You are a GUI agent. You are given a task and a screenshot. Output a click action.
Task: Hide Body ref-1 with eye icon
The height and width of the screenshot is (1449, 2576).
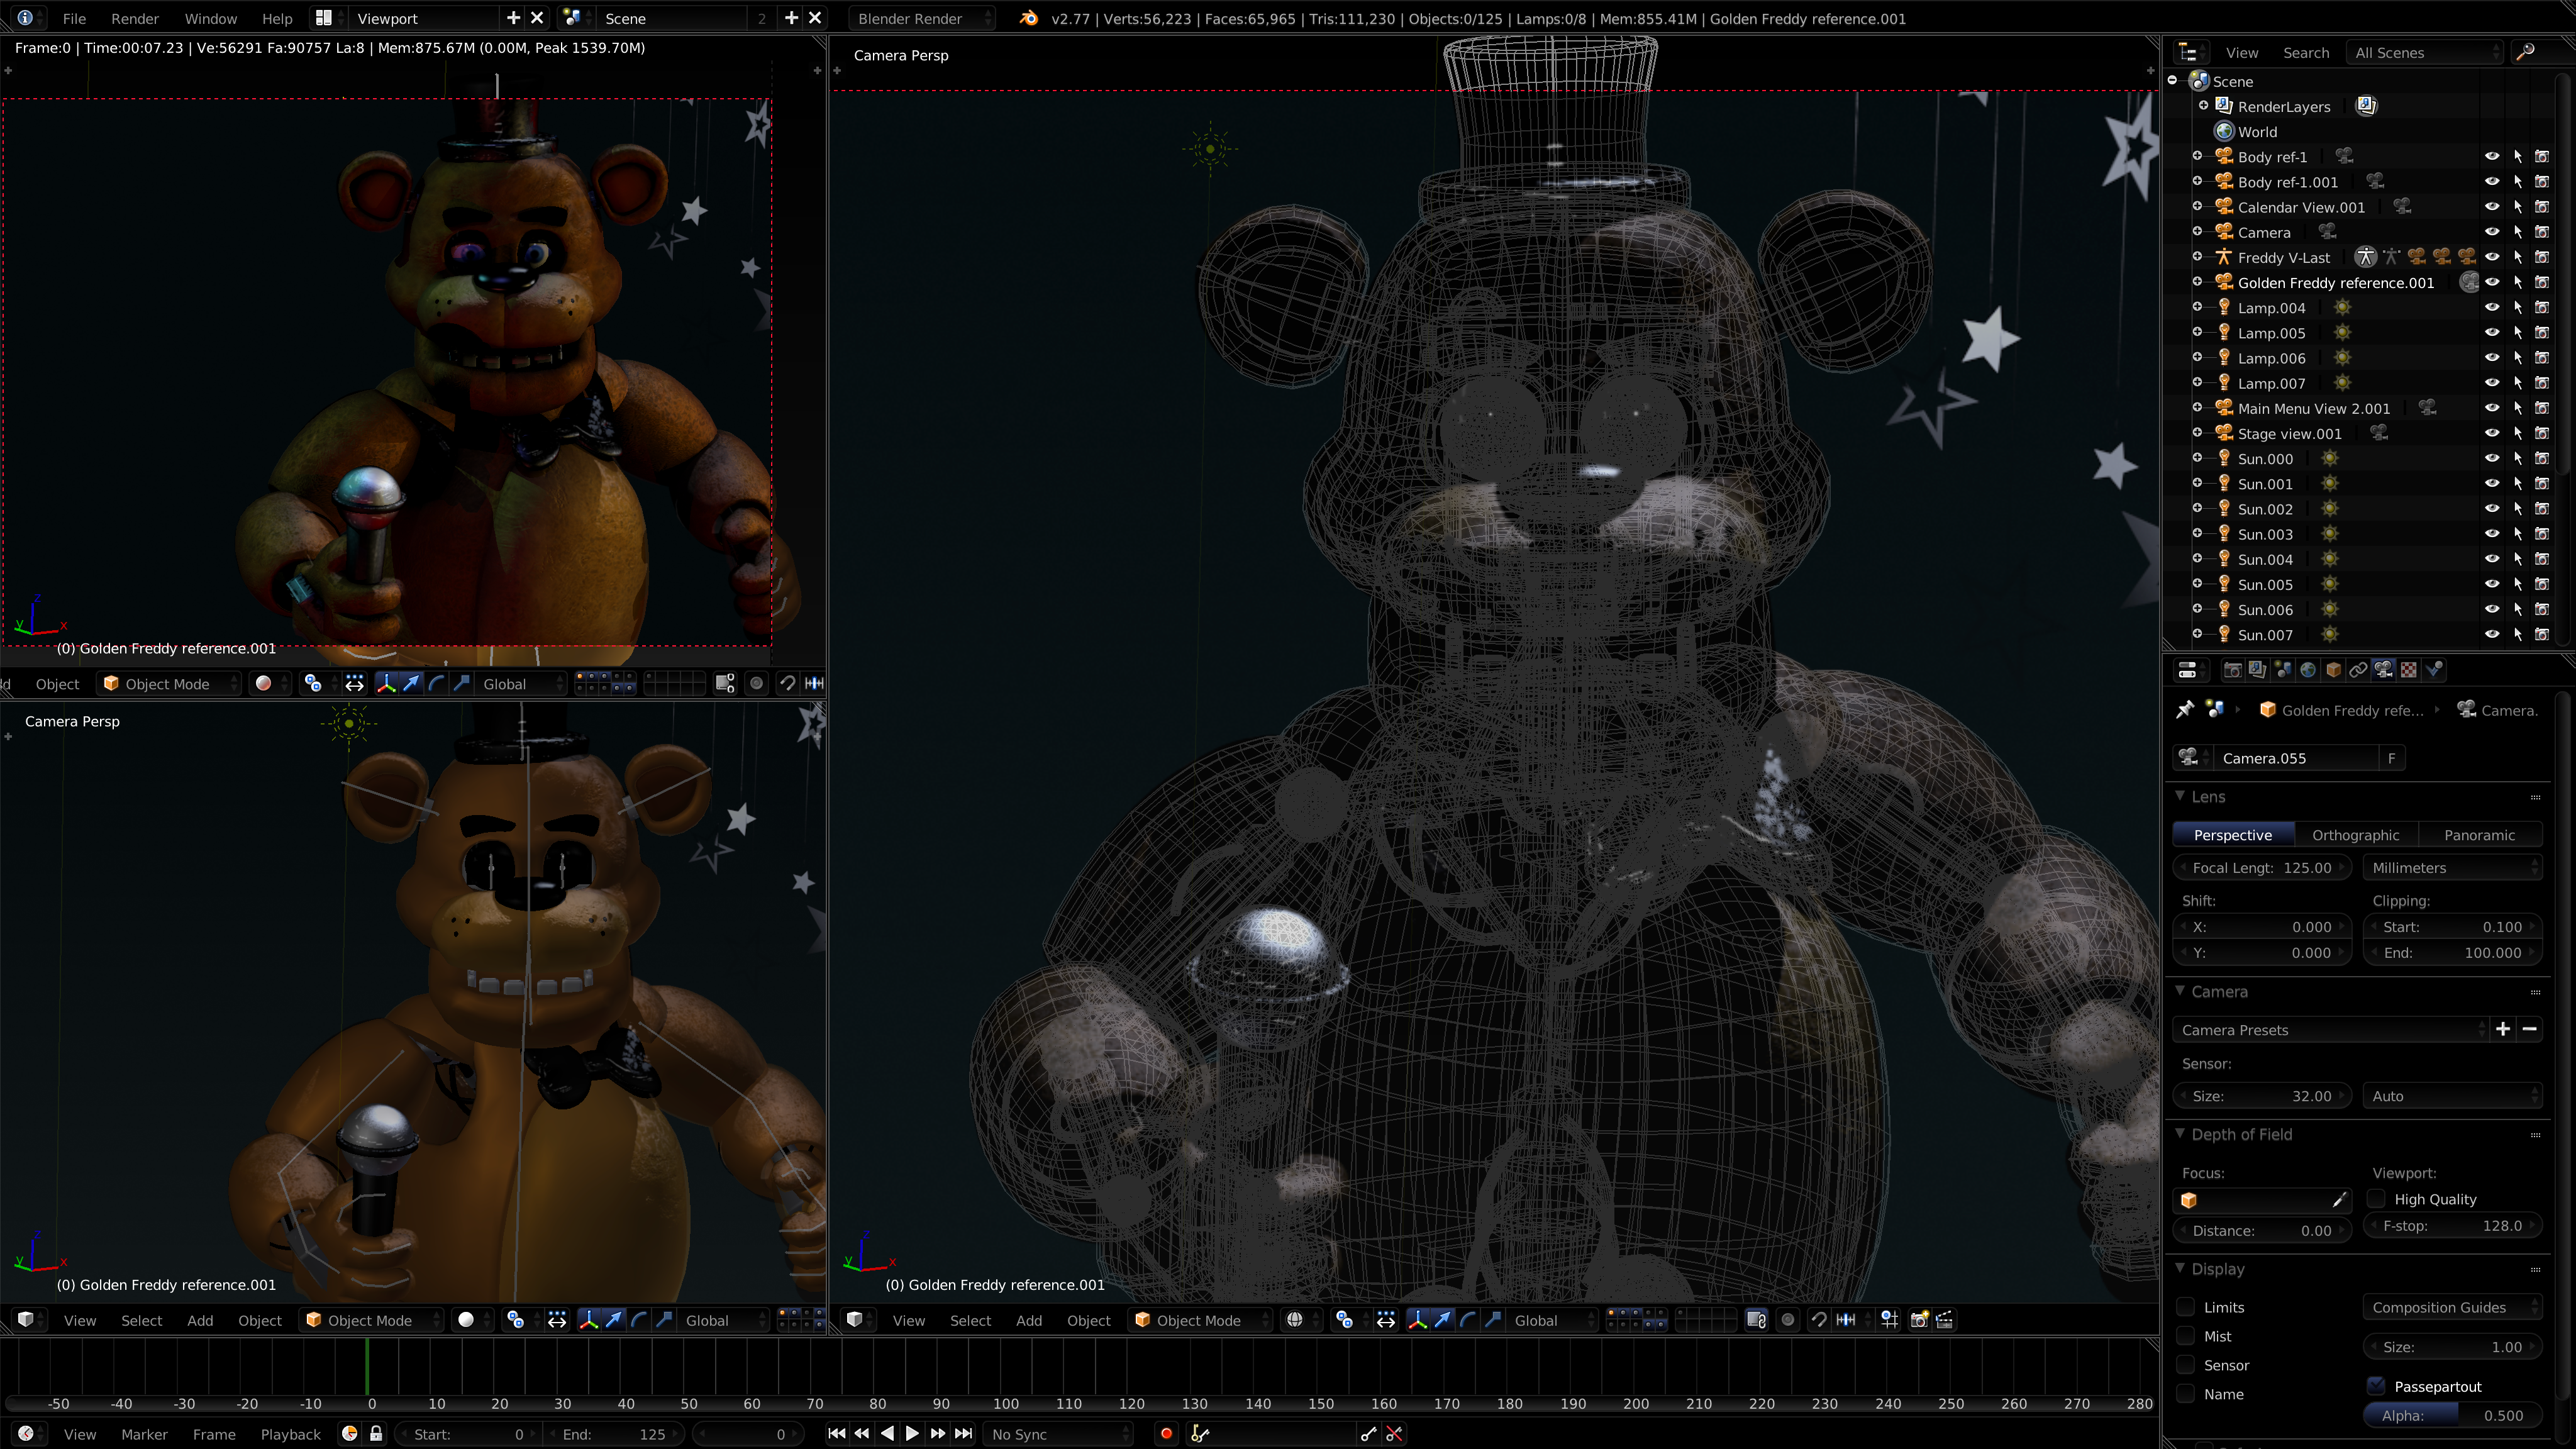pos(2492,156)
